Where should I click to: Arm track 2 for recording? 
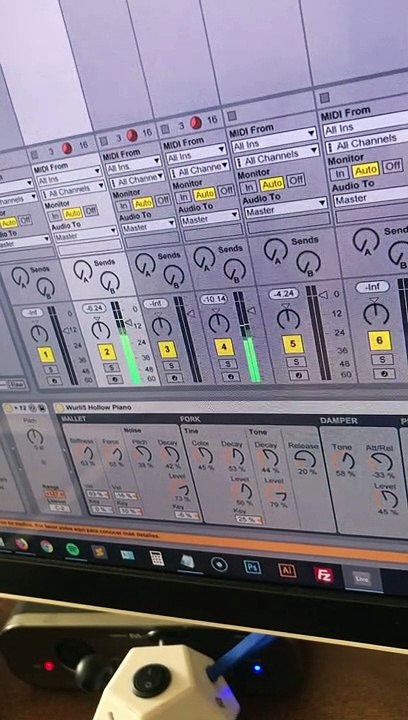(x=114, y=379)
